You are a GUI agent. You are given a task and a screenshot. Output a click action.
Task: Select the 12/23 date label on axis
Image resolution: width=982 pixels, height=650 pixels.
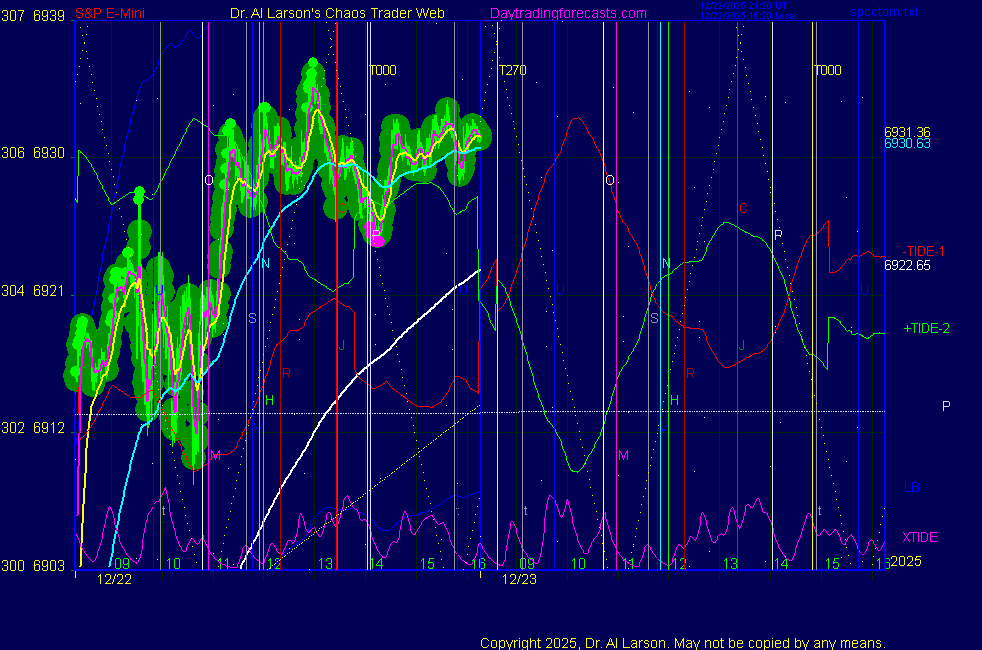coord(520,579)
